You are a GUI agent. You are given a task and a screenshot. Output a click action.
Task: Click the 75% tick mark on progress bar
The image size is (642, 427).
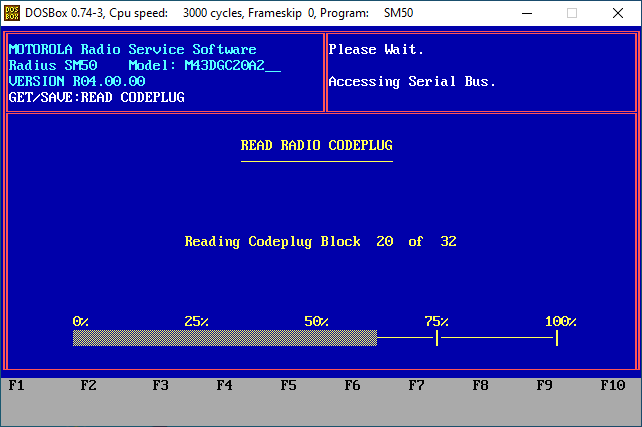tap(437, 338)
